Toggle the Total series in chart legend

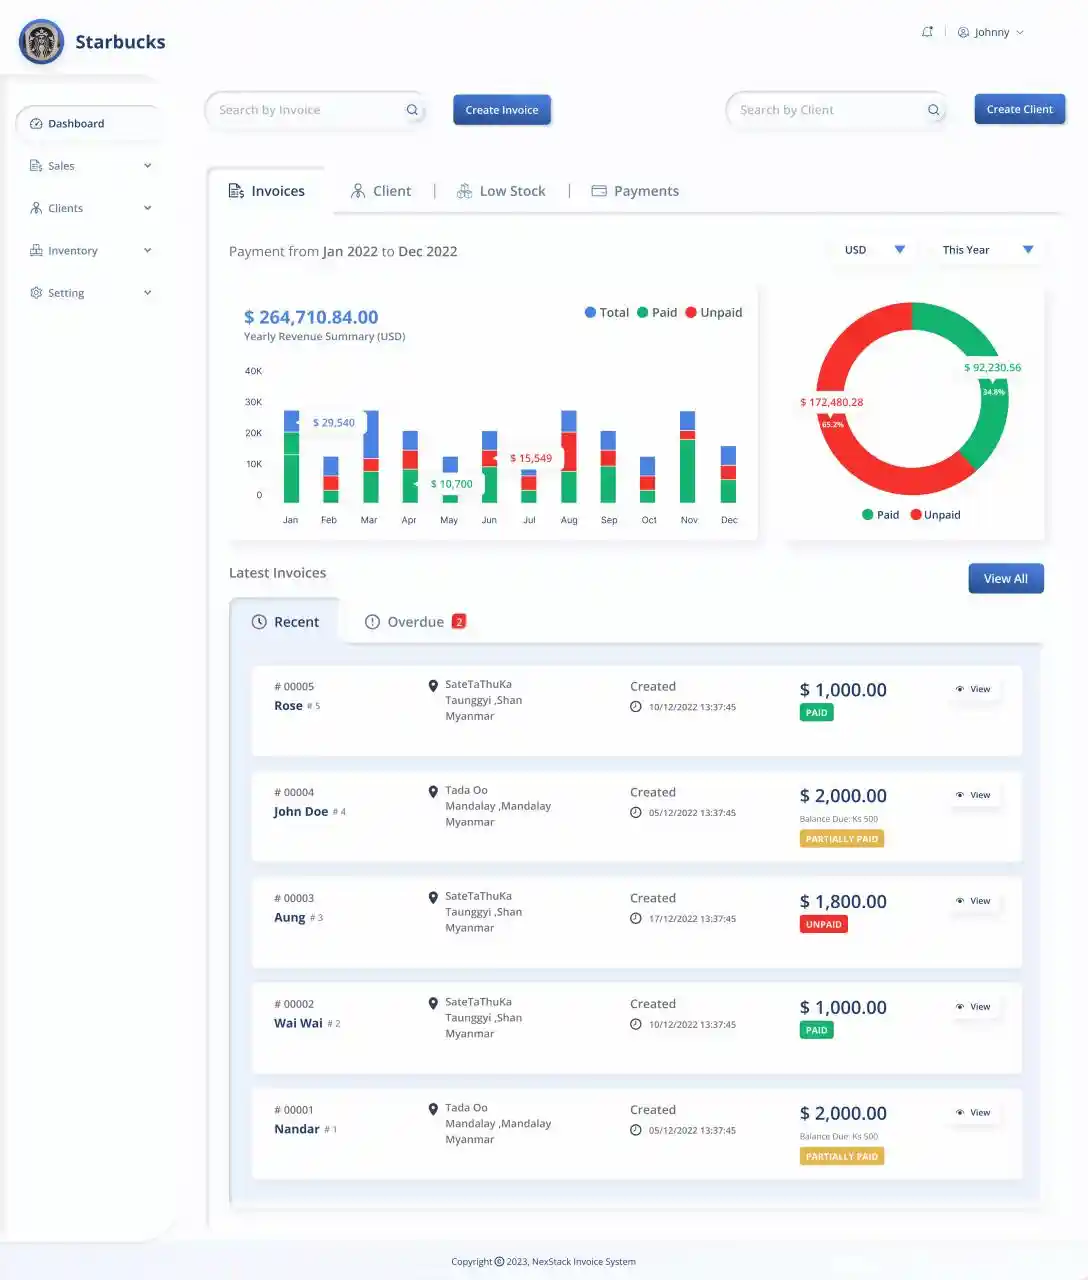607,313
